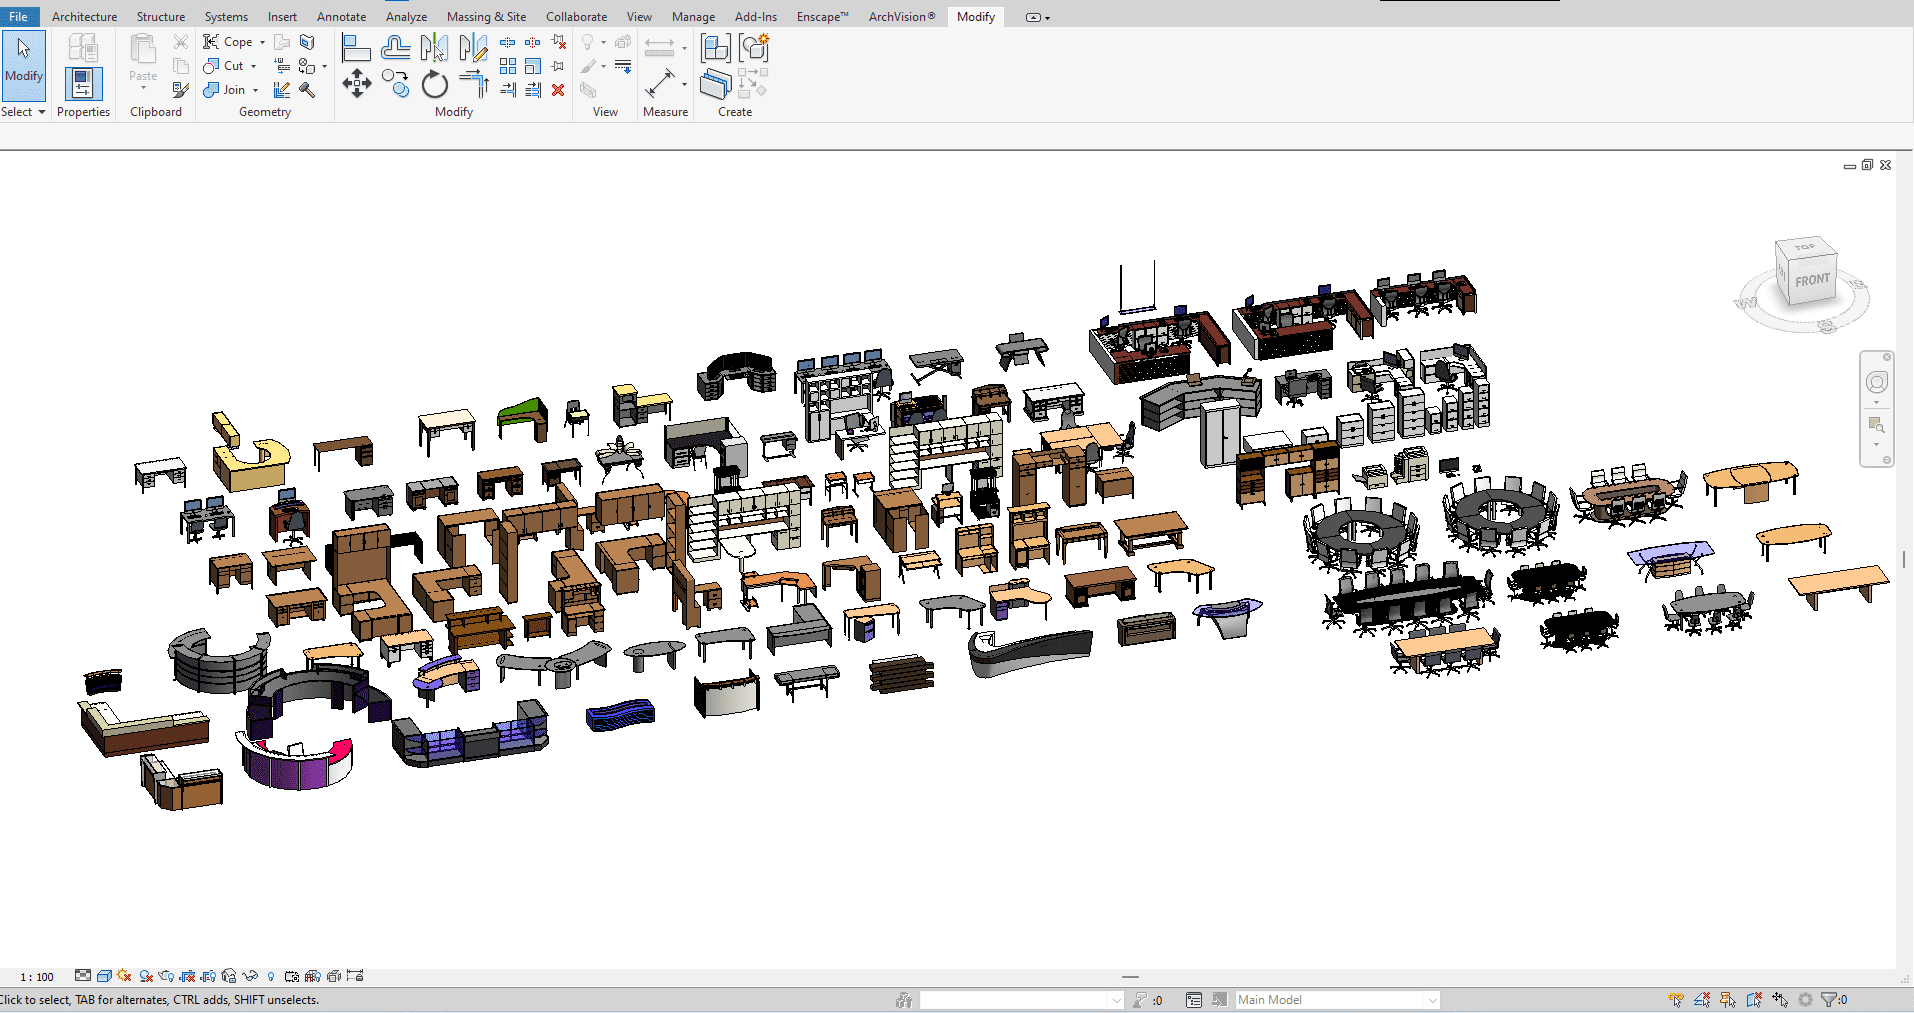1914x1013 pixels.
Task: Select the Scale tool
Action: [x=532, y=66]
